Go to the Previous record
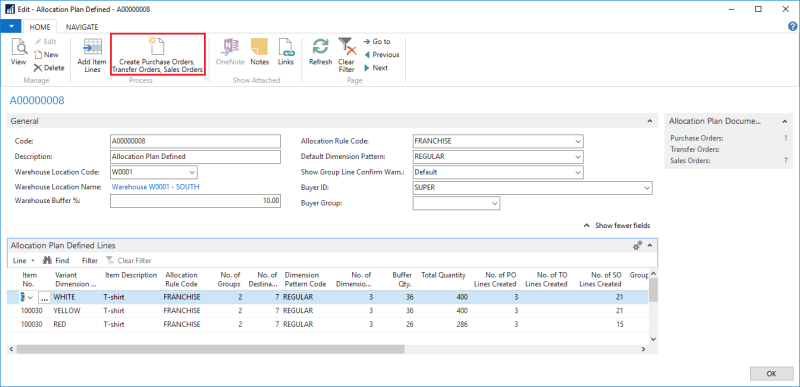Image resolution: width=800 pixels, height=387 pixels. click(x=381, y=55)
